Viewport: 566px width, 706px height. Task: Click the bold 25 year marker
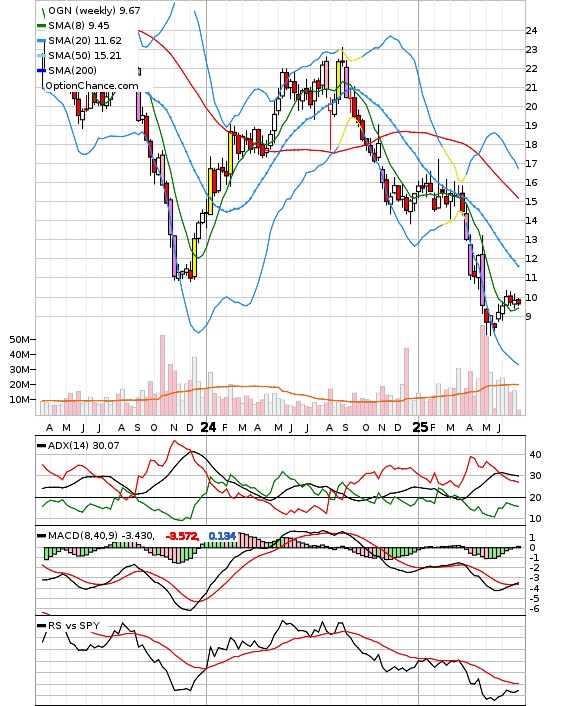pos(420,427)
